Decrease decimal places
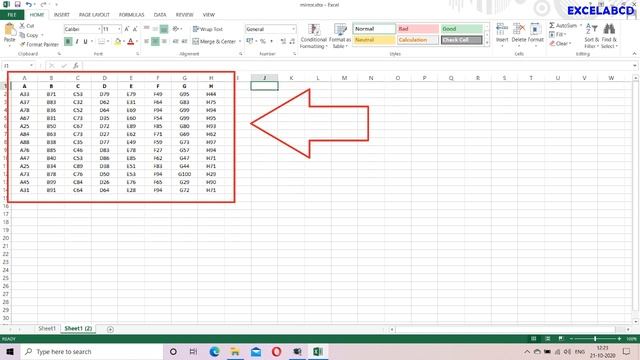Screen dimensions: 640x360 pyautogui.click(x=292, y=41)
